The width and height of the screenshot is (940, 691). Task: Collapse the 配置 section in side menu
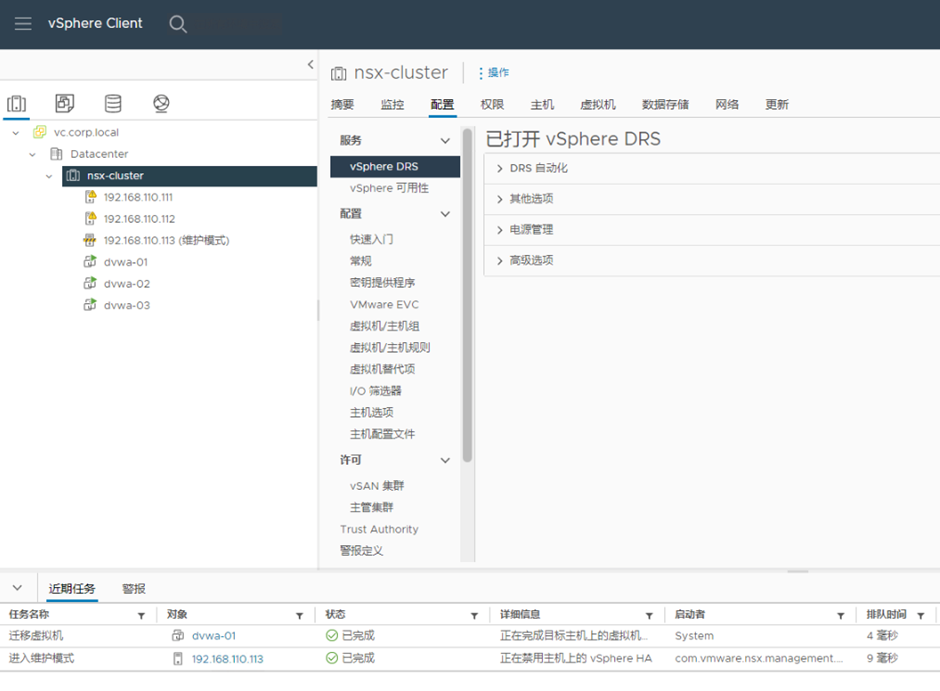pos(445,214)
